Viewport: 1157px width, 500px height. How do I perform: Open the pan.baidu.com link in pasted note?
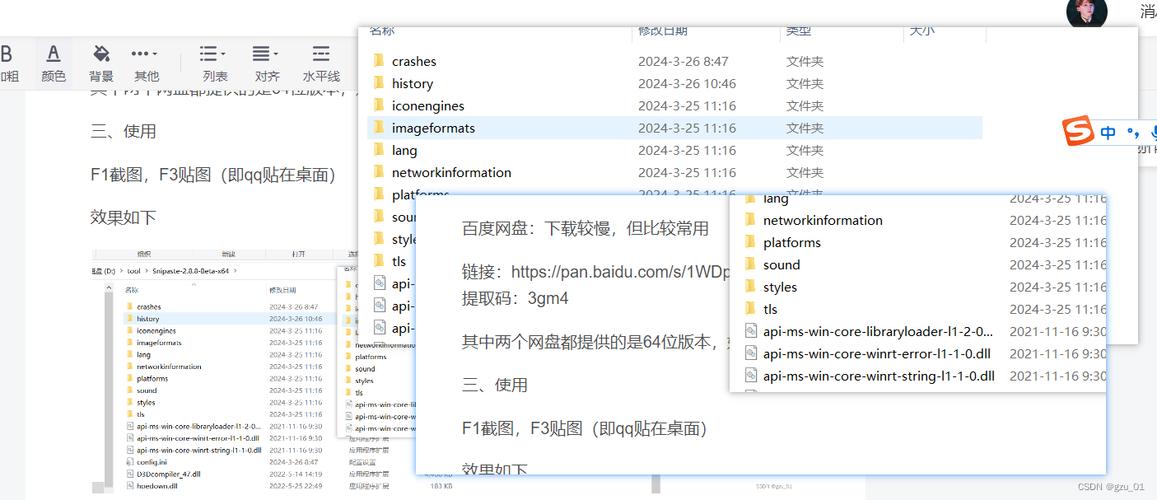pos(620,271)
